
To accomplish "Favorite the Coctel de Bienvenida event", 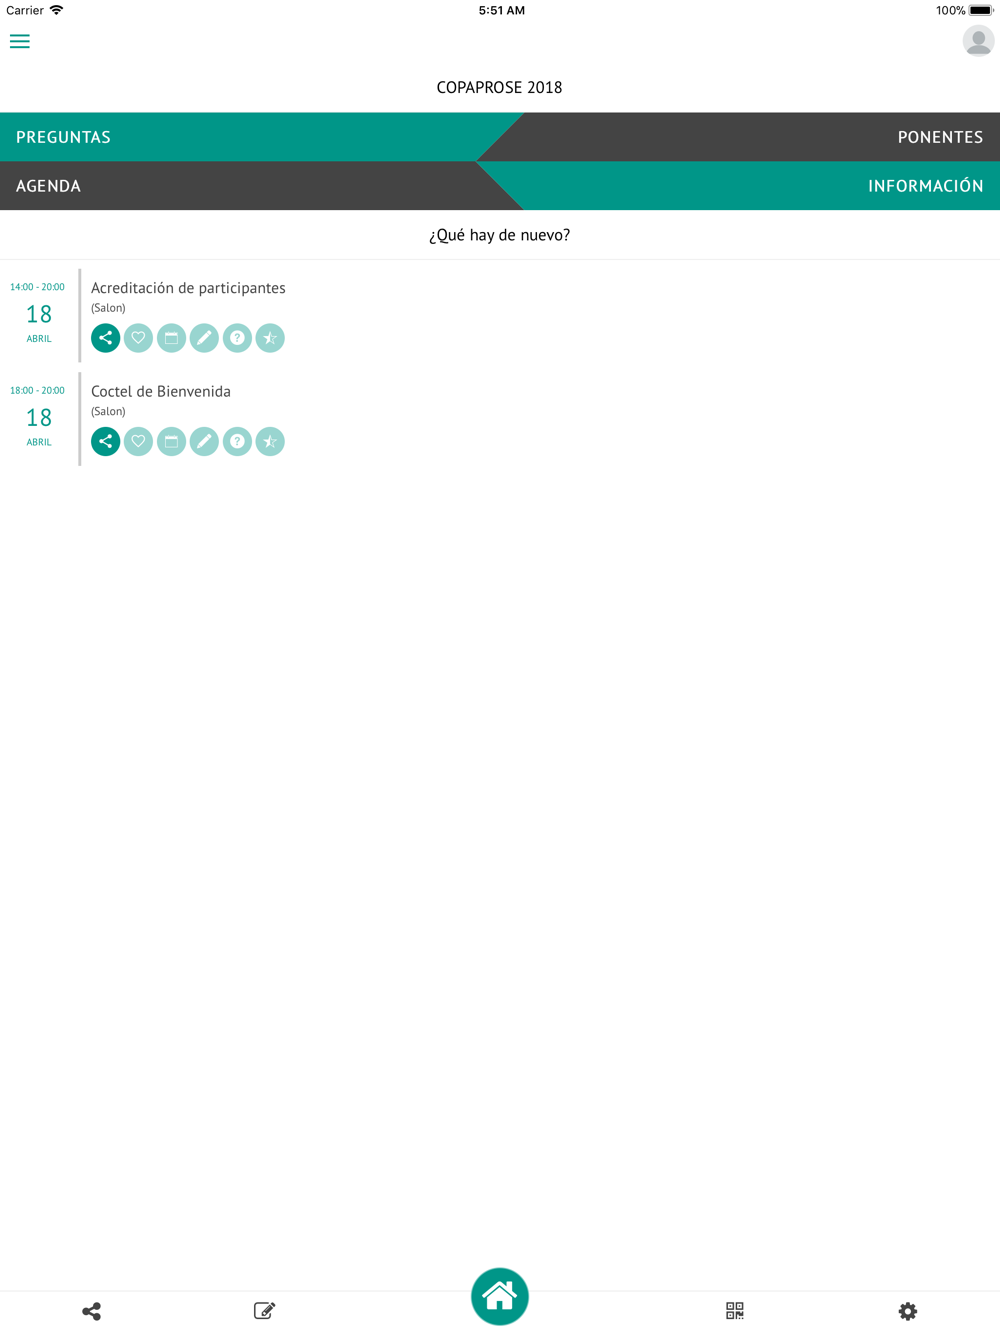I will [139, 441].
